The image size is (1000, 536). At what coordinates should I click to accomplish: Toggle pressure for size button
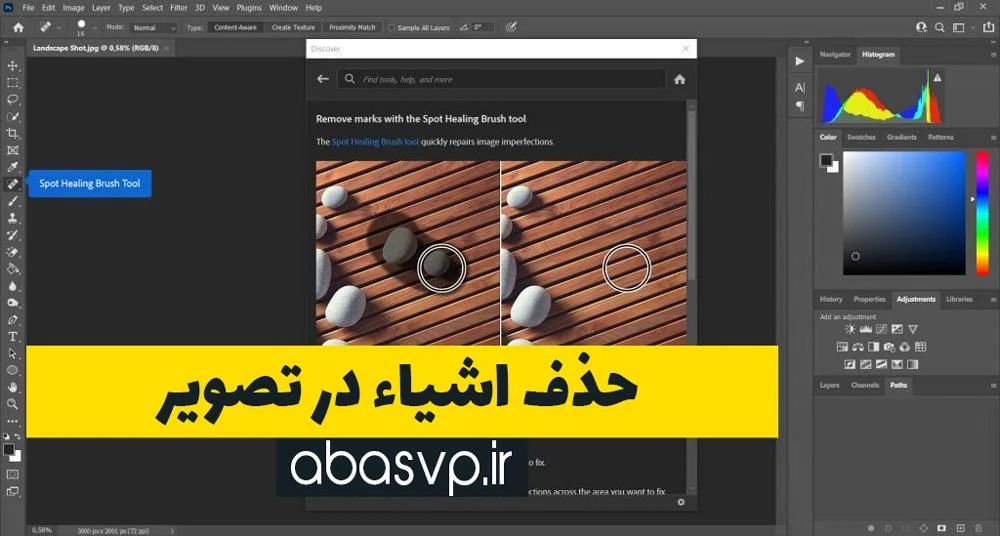coord(510,27)
